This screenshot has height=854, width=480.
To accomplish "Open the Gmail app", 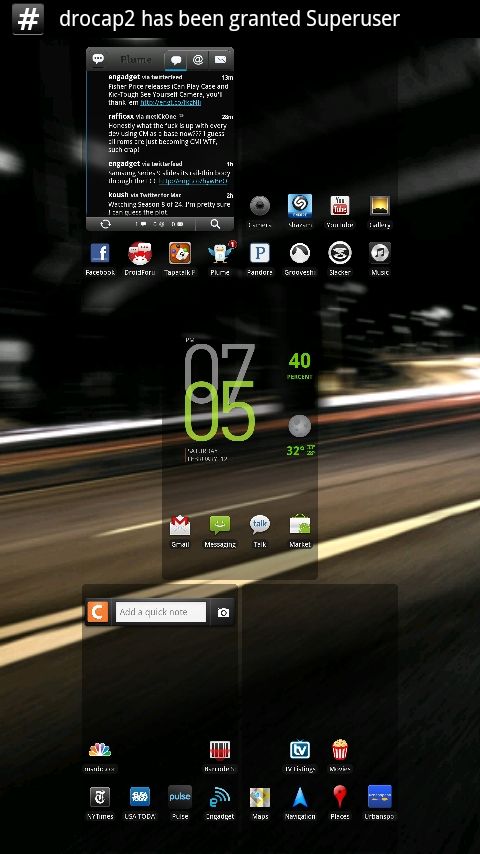I will [x=180, y=525].
